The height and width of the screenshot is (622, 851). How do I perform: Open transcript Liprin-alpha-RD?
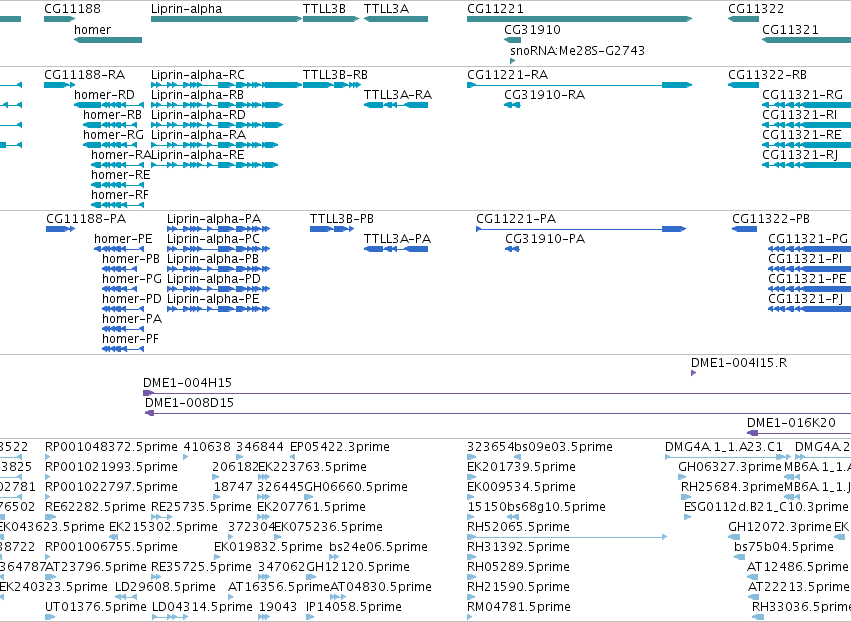coord(198,115)
